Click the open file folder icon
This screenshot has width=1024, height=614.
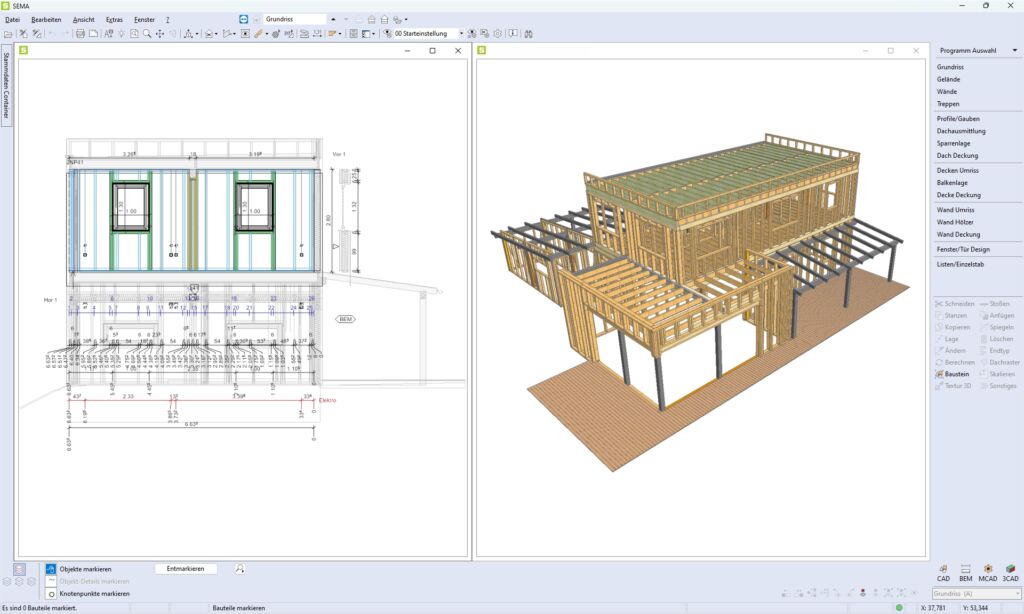(8, 33)
